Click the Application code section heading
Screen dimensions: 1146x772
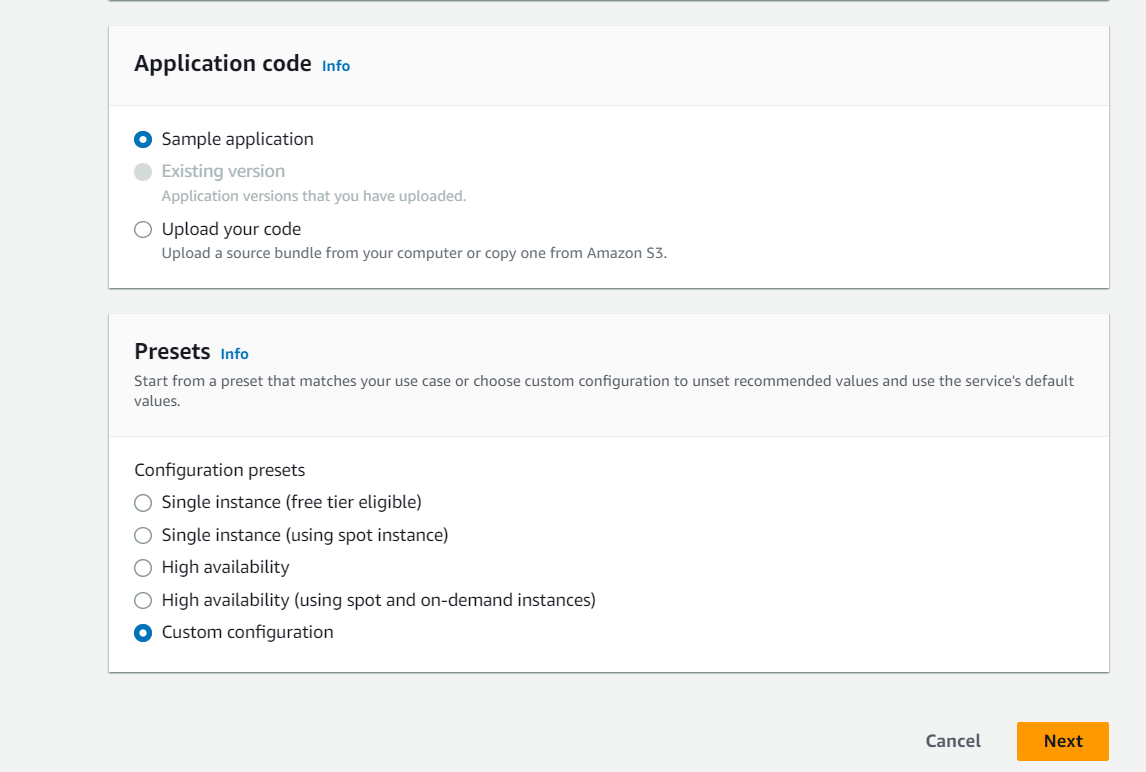222,63
